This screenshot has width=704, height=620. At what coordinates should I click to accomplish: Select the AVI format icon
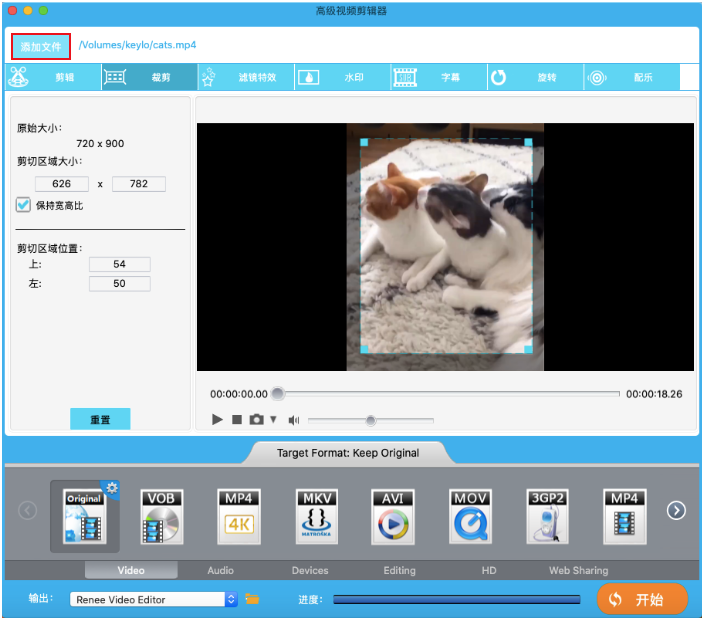pyautogui.click(x=394, y=517)
